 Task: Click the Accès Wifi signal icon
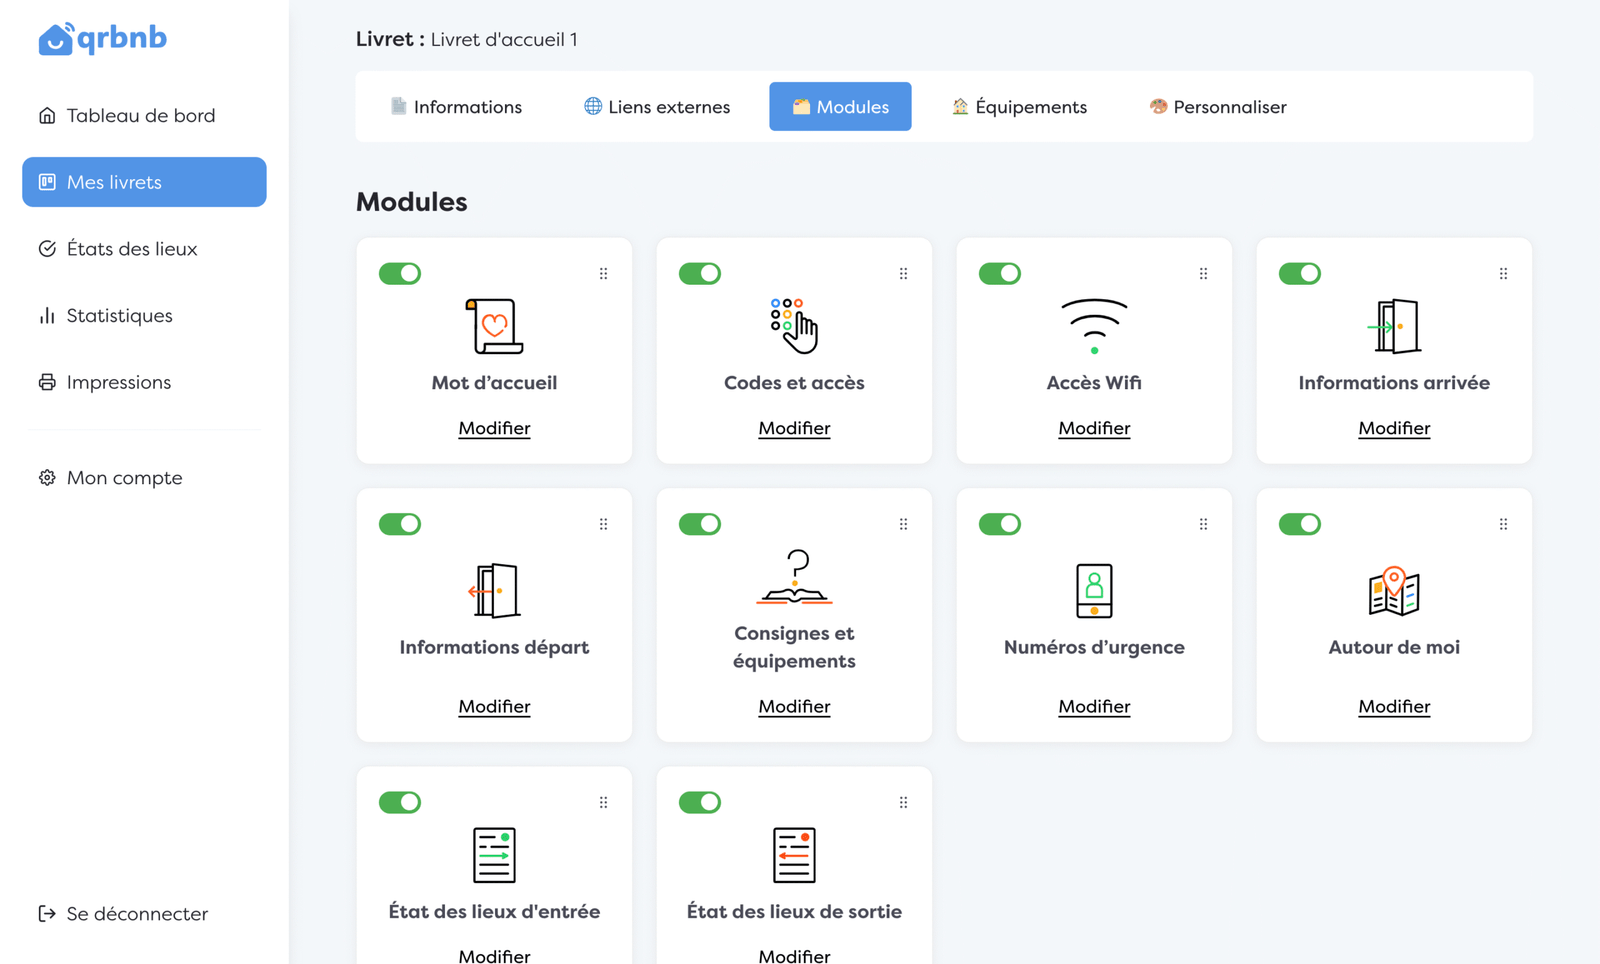[1094, 325]
